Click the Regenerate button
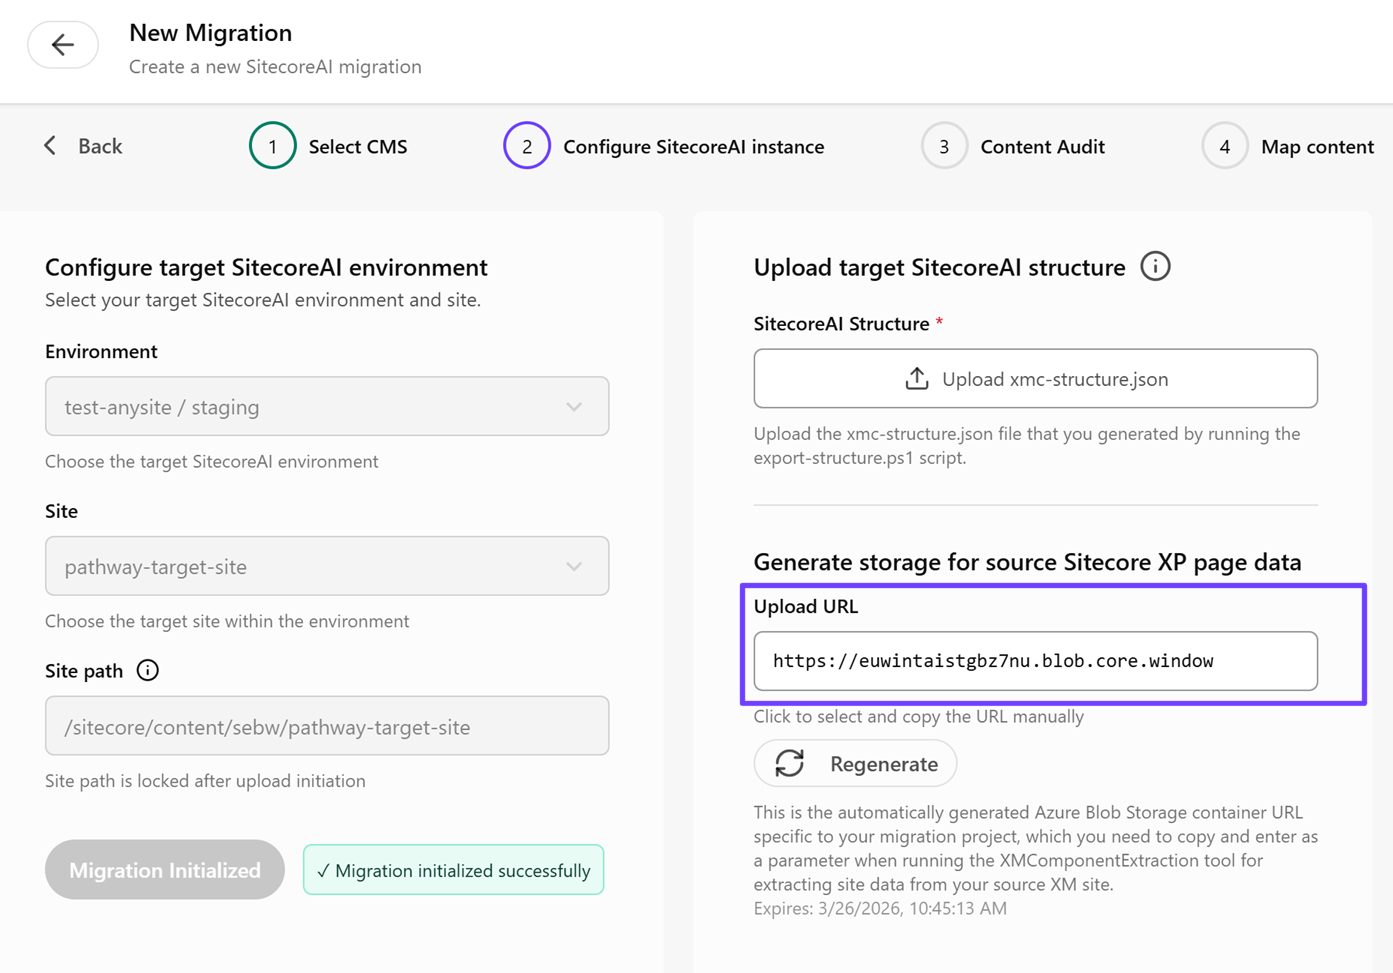 (x=855, y=764)
